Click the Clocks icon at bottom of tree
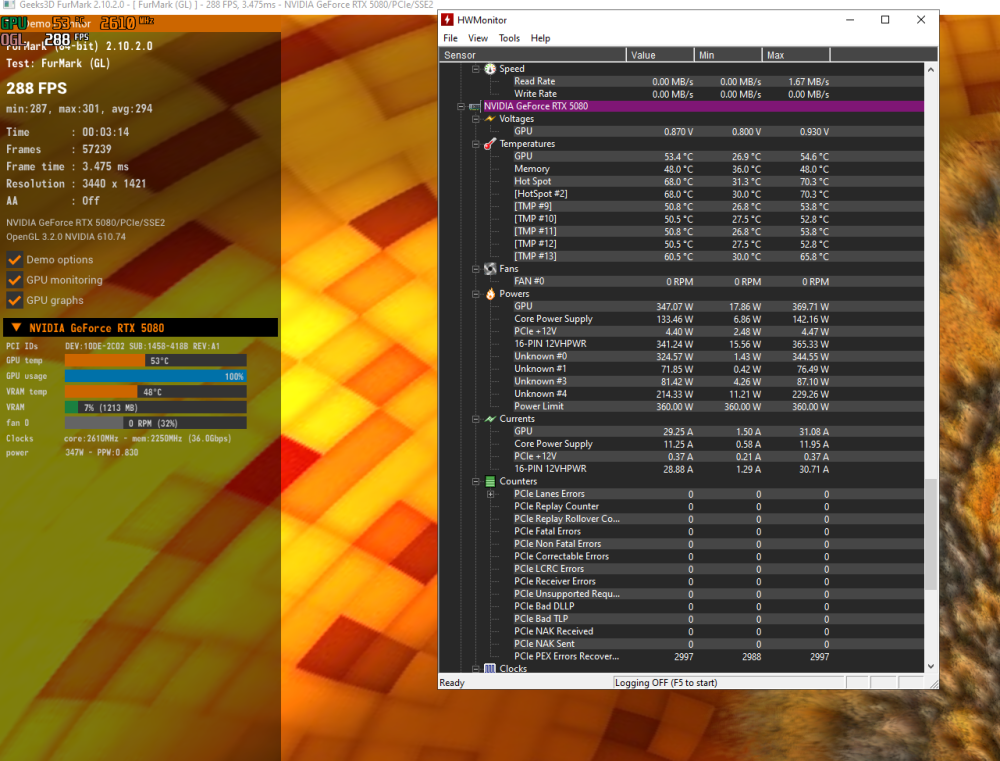 click(490, 668)
